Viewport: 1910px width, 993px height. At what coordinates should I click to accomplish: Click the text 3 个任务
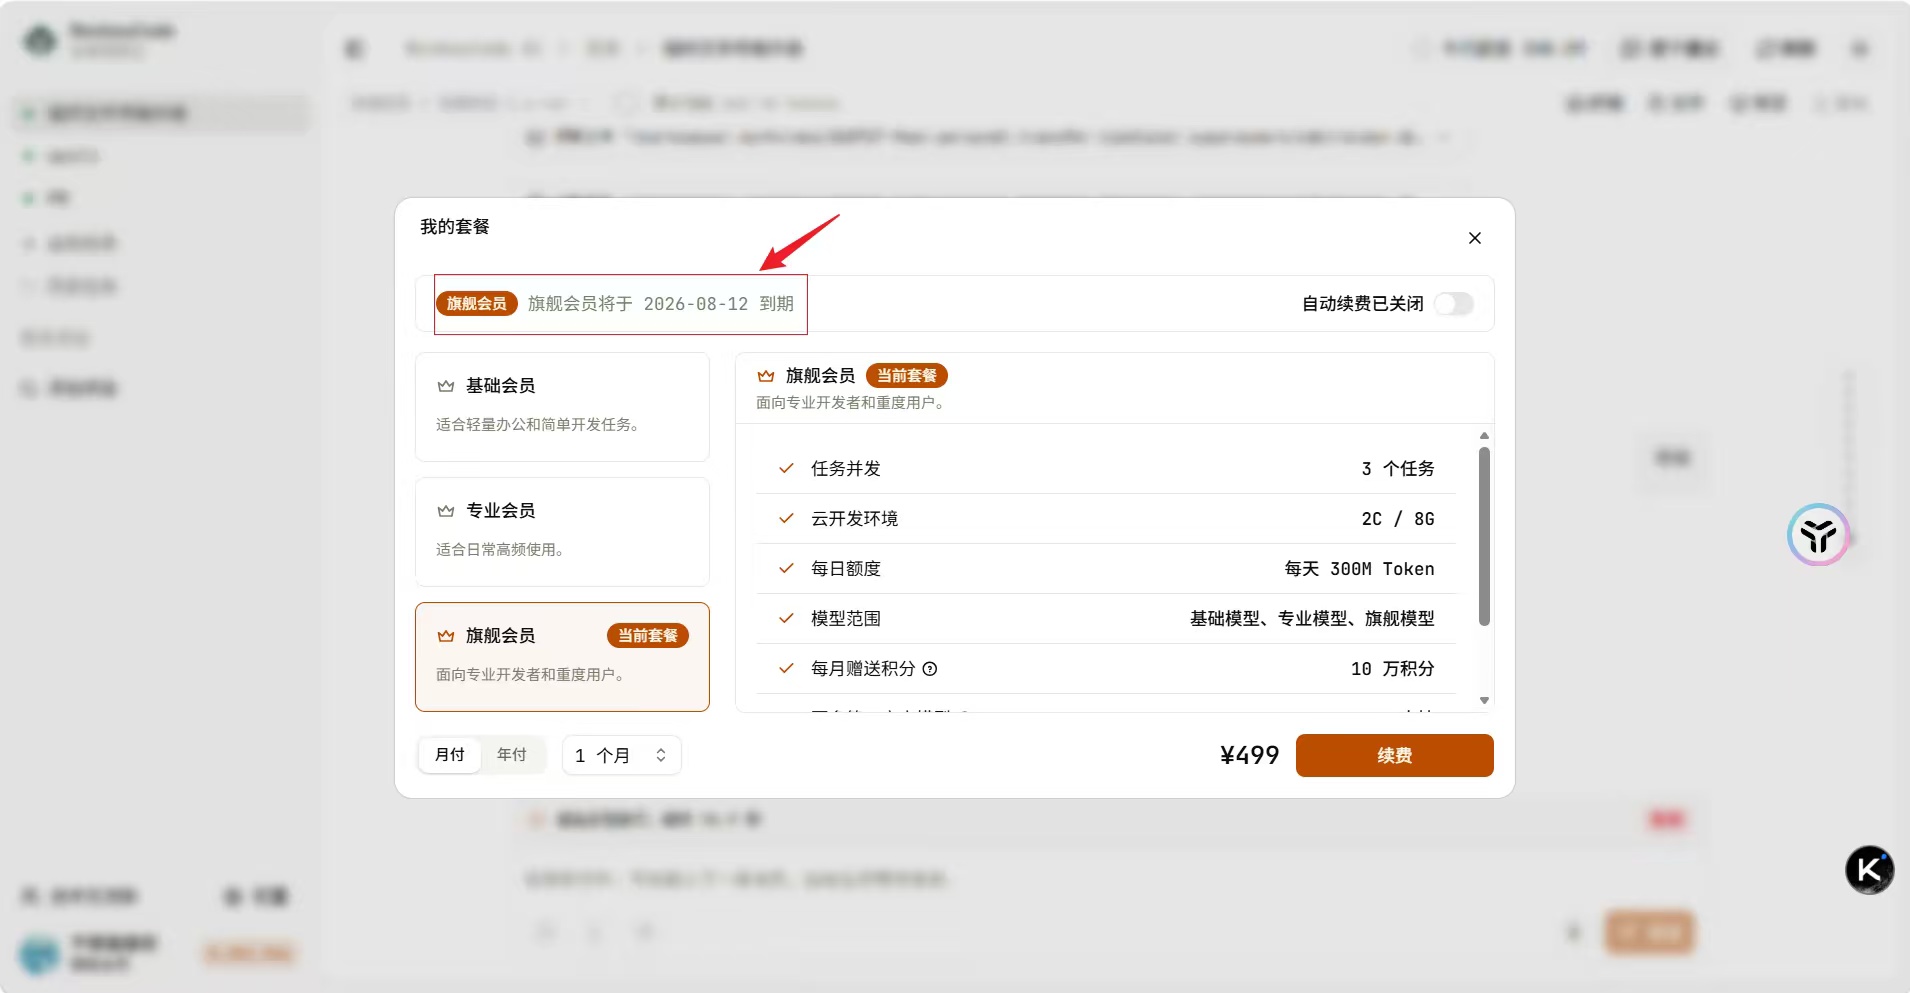click(x=1397, y=469)
